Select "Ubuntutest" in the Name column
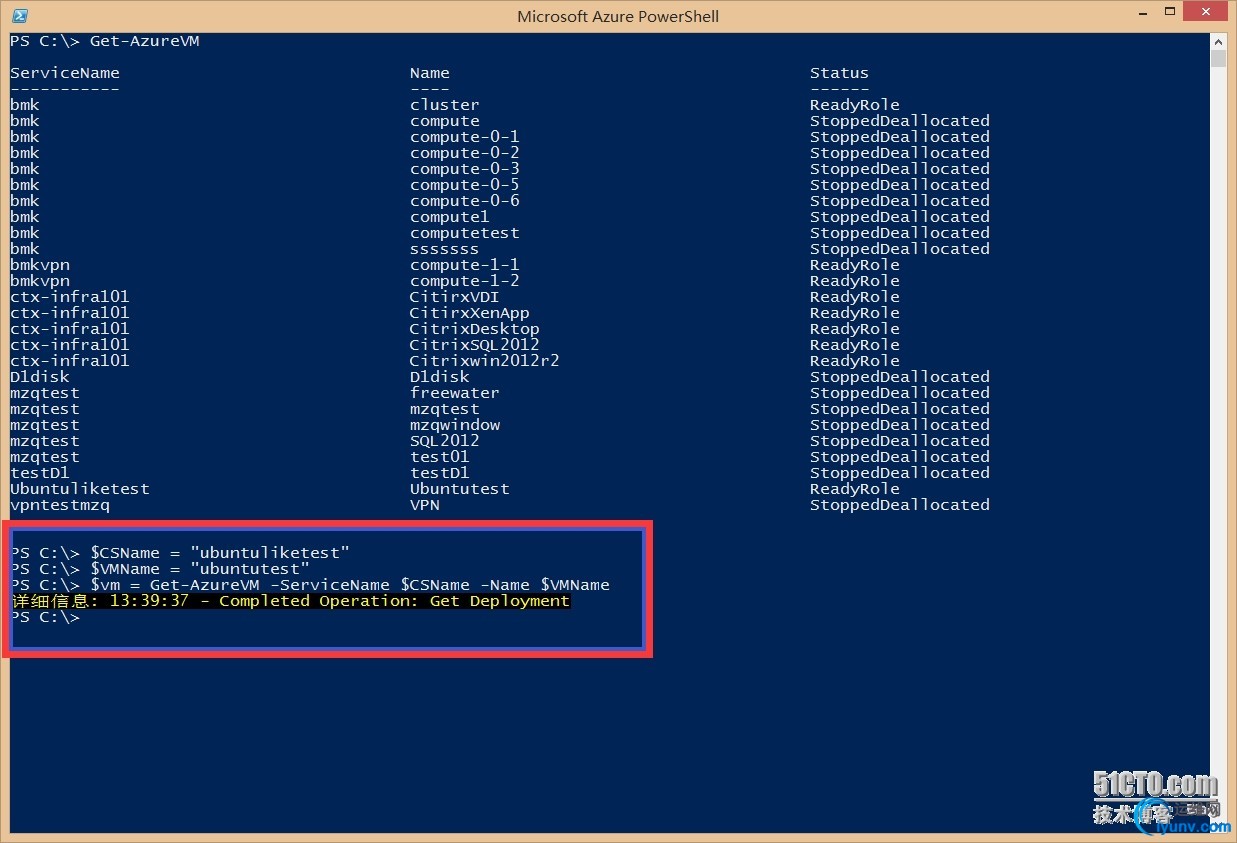 [x=460, y=489]
